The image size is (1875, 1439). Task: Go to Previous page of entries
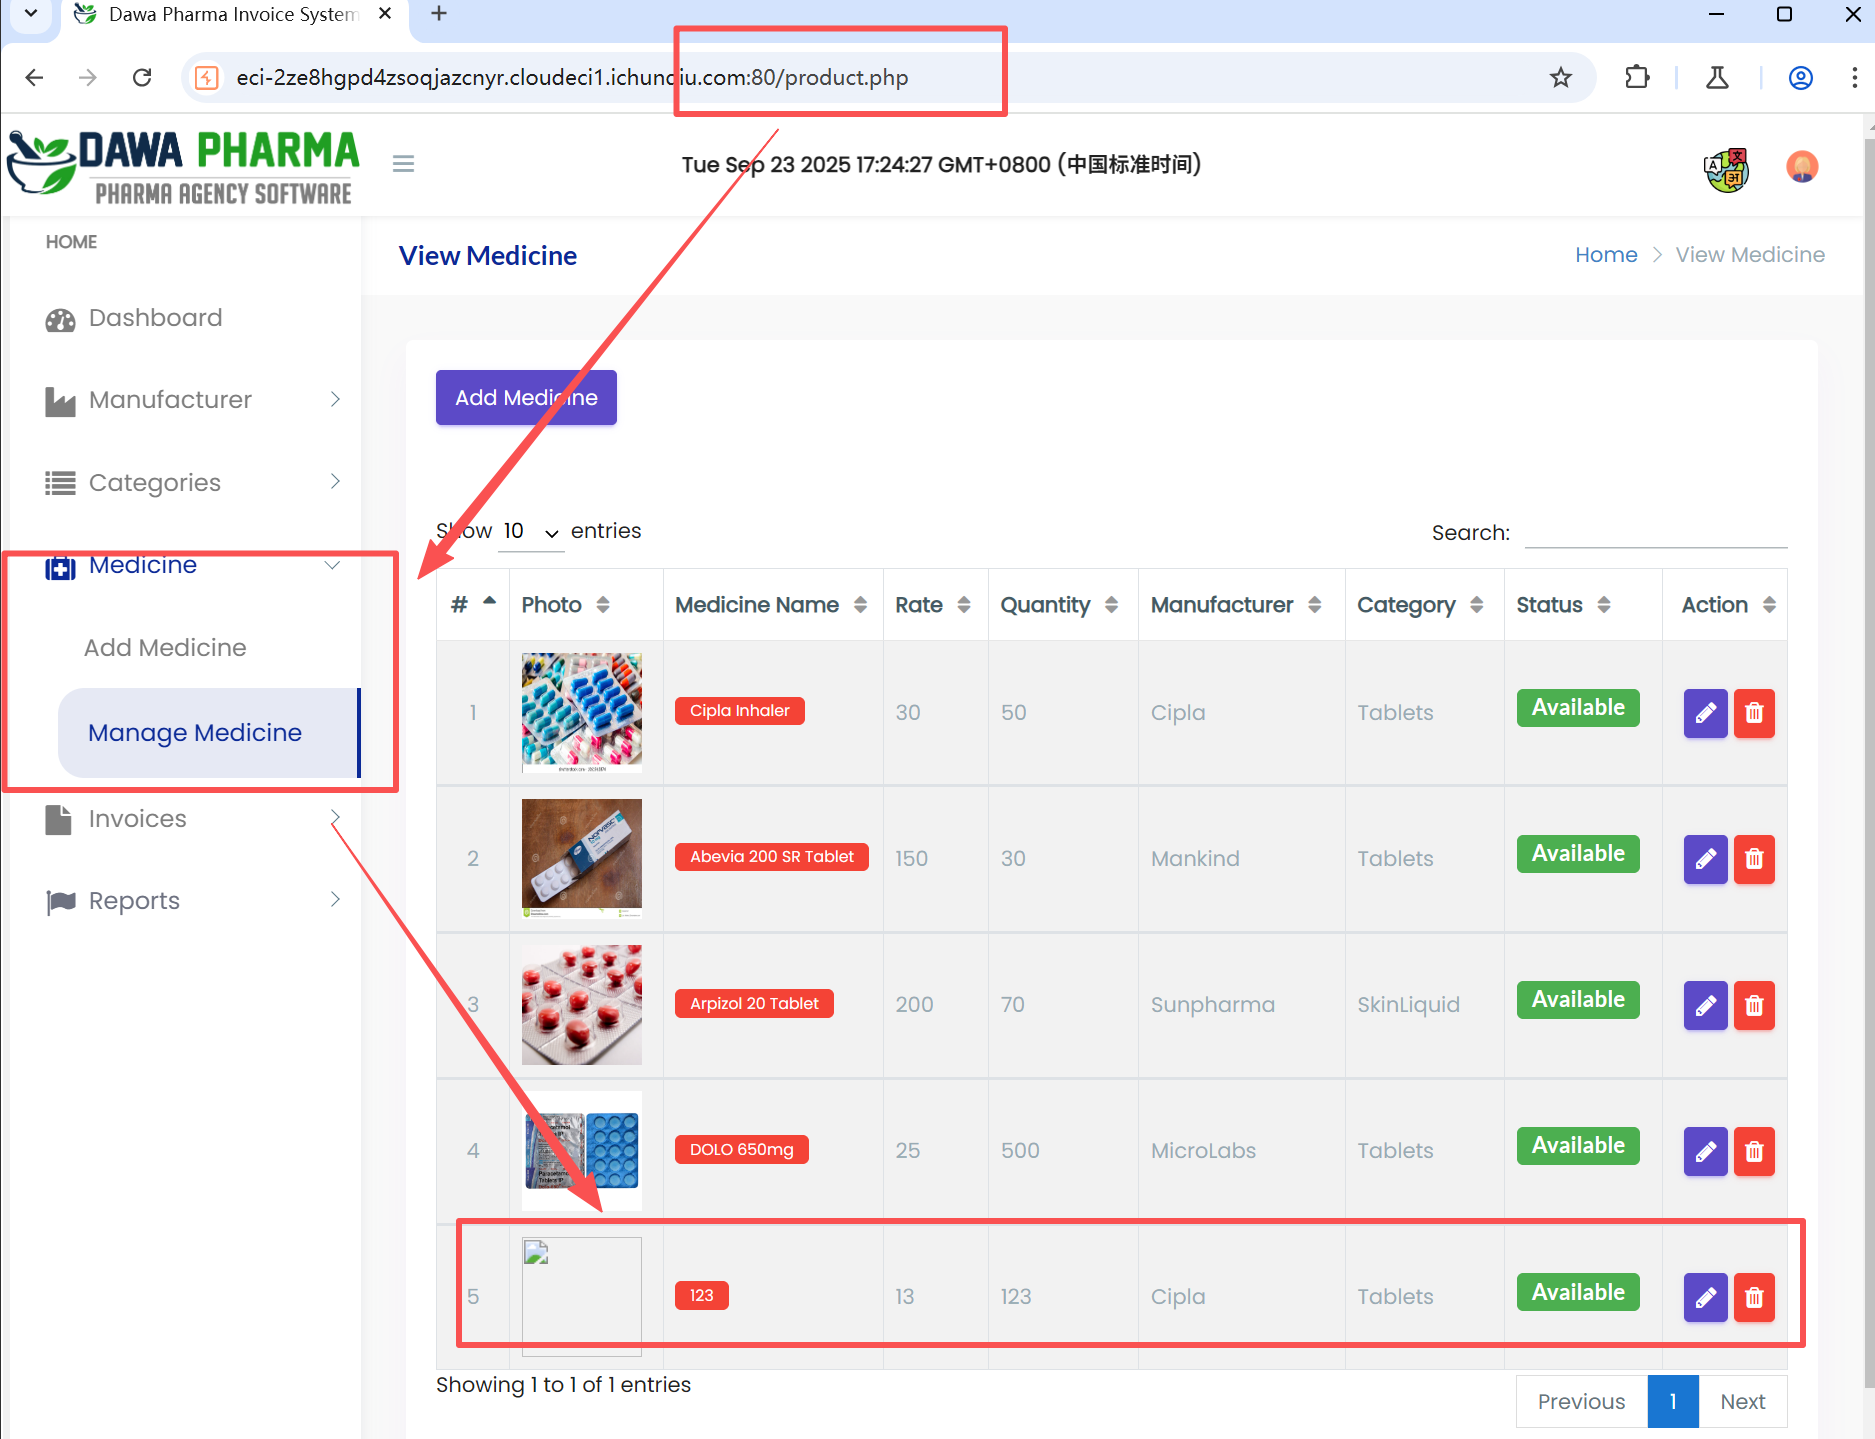1581,1402
